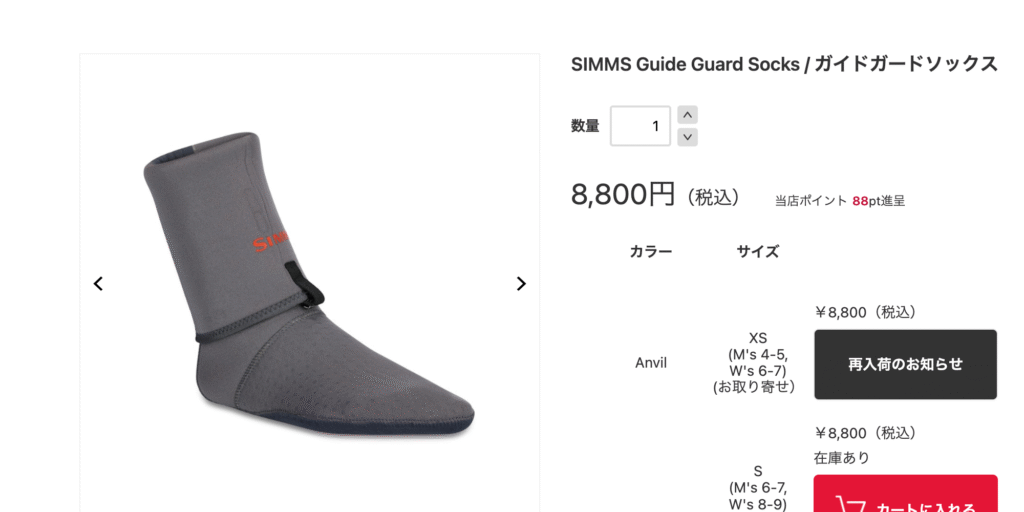Select the XS (M's 4-5) size label
Viewport: 1024px width, 512px height.
coord(758,362)
